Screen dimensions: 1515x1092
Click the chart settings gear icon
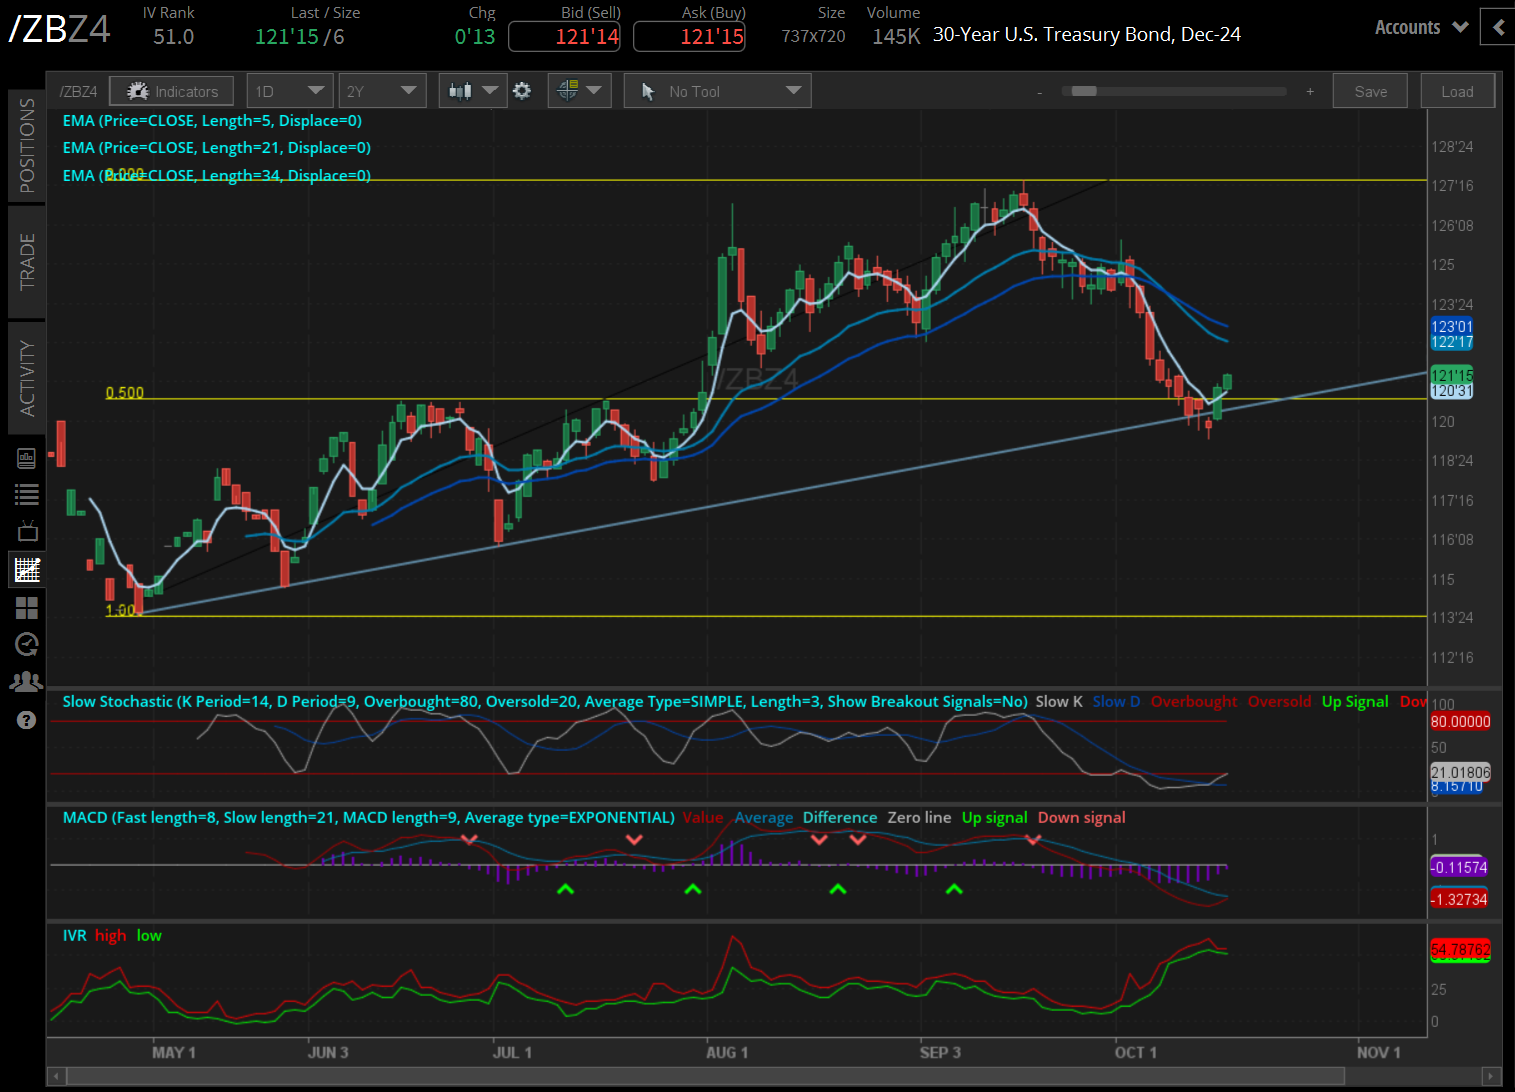pos(522,90)
